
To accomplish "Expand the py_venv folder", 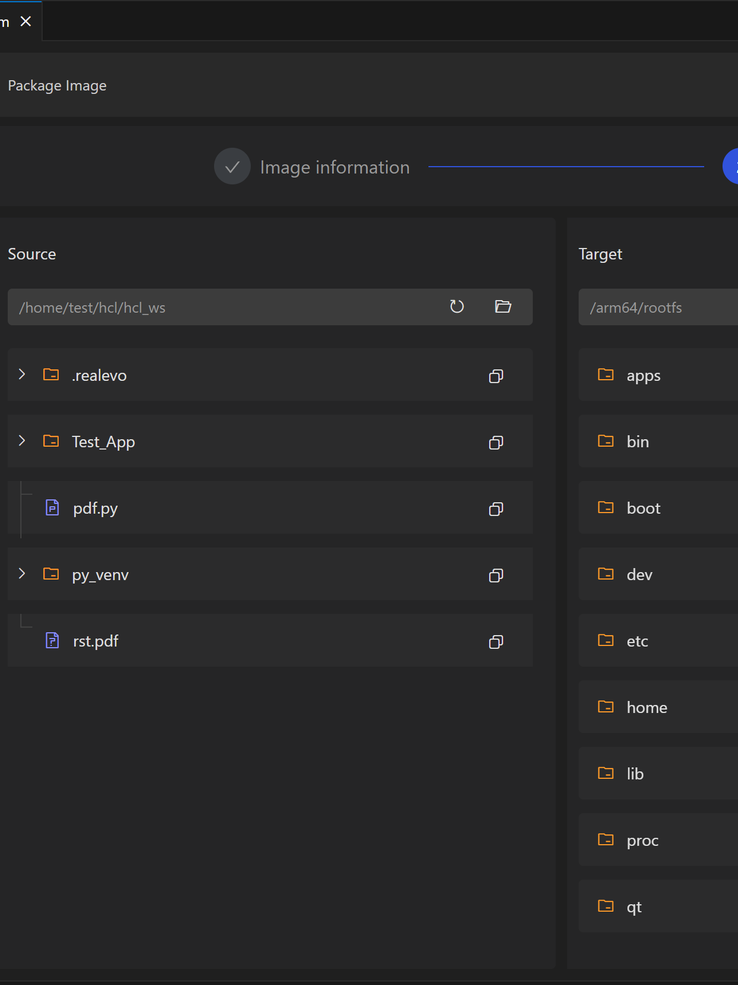I will pos(22,574).
